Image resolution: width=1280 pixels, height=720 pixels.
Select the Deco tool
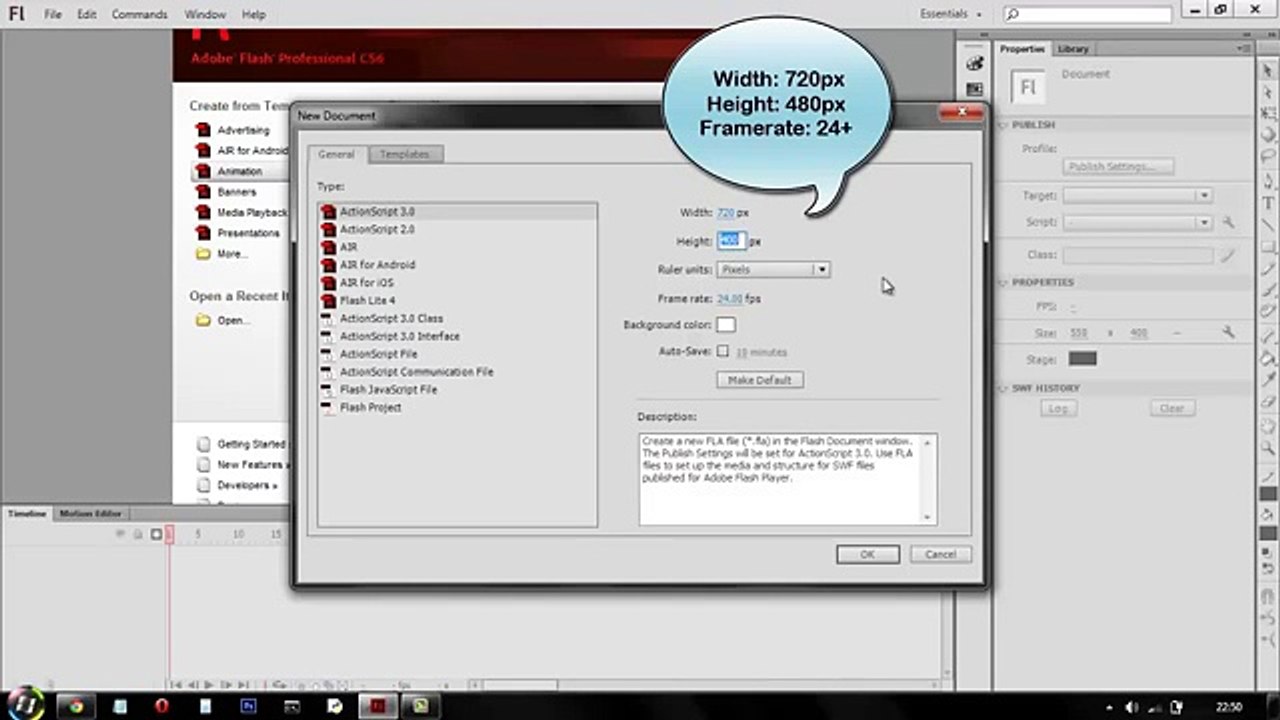pos(1268,313)
